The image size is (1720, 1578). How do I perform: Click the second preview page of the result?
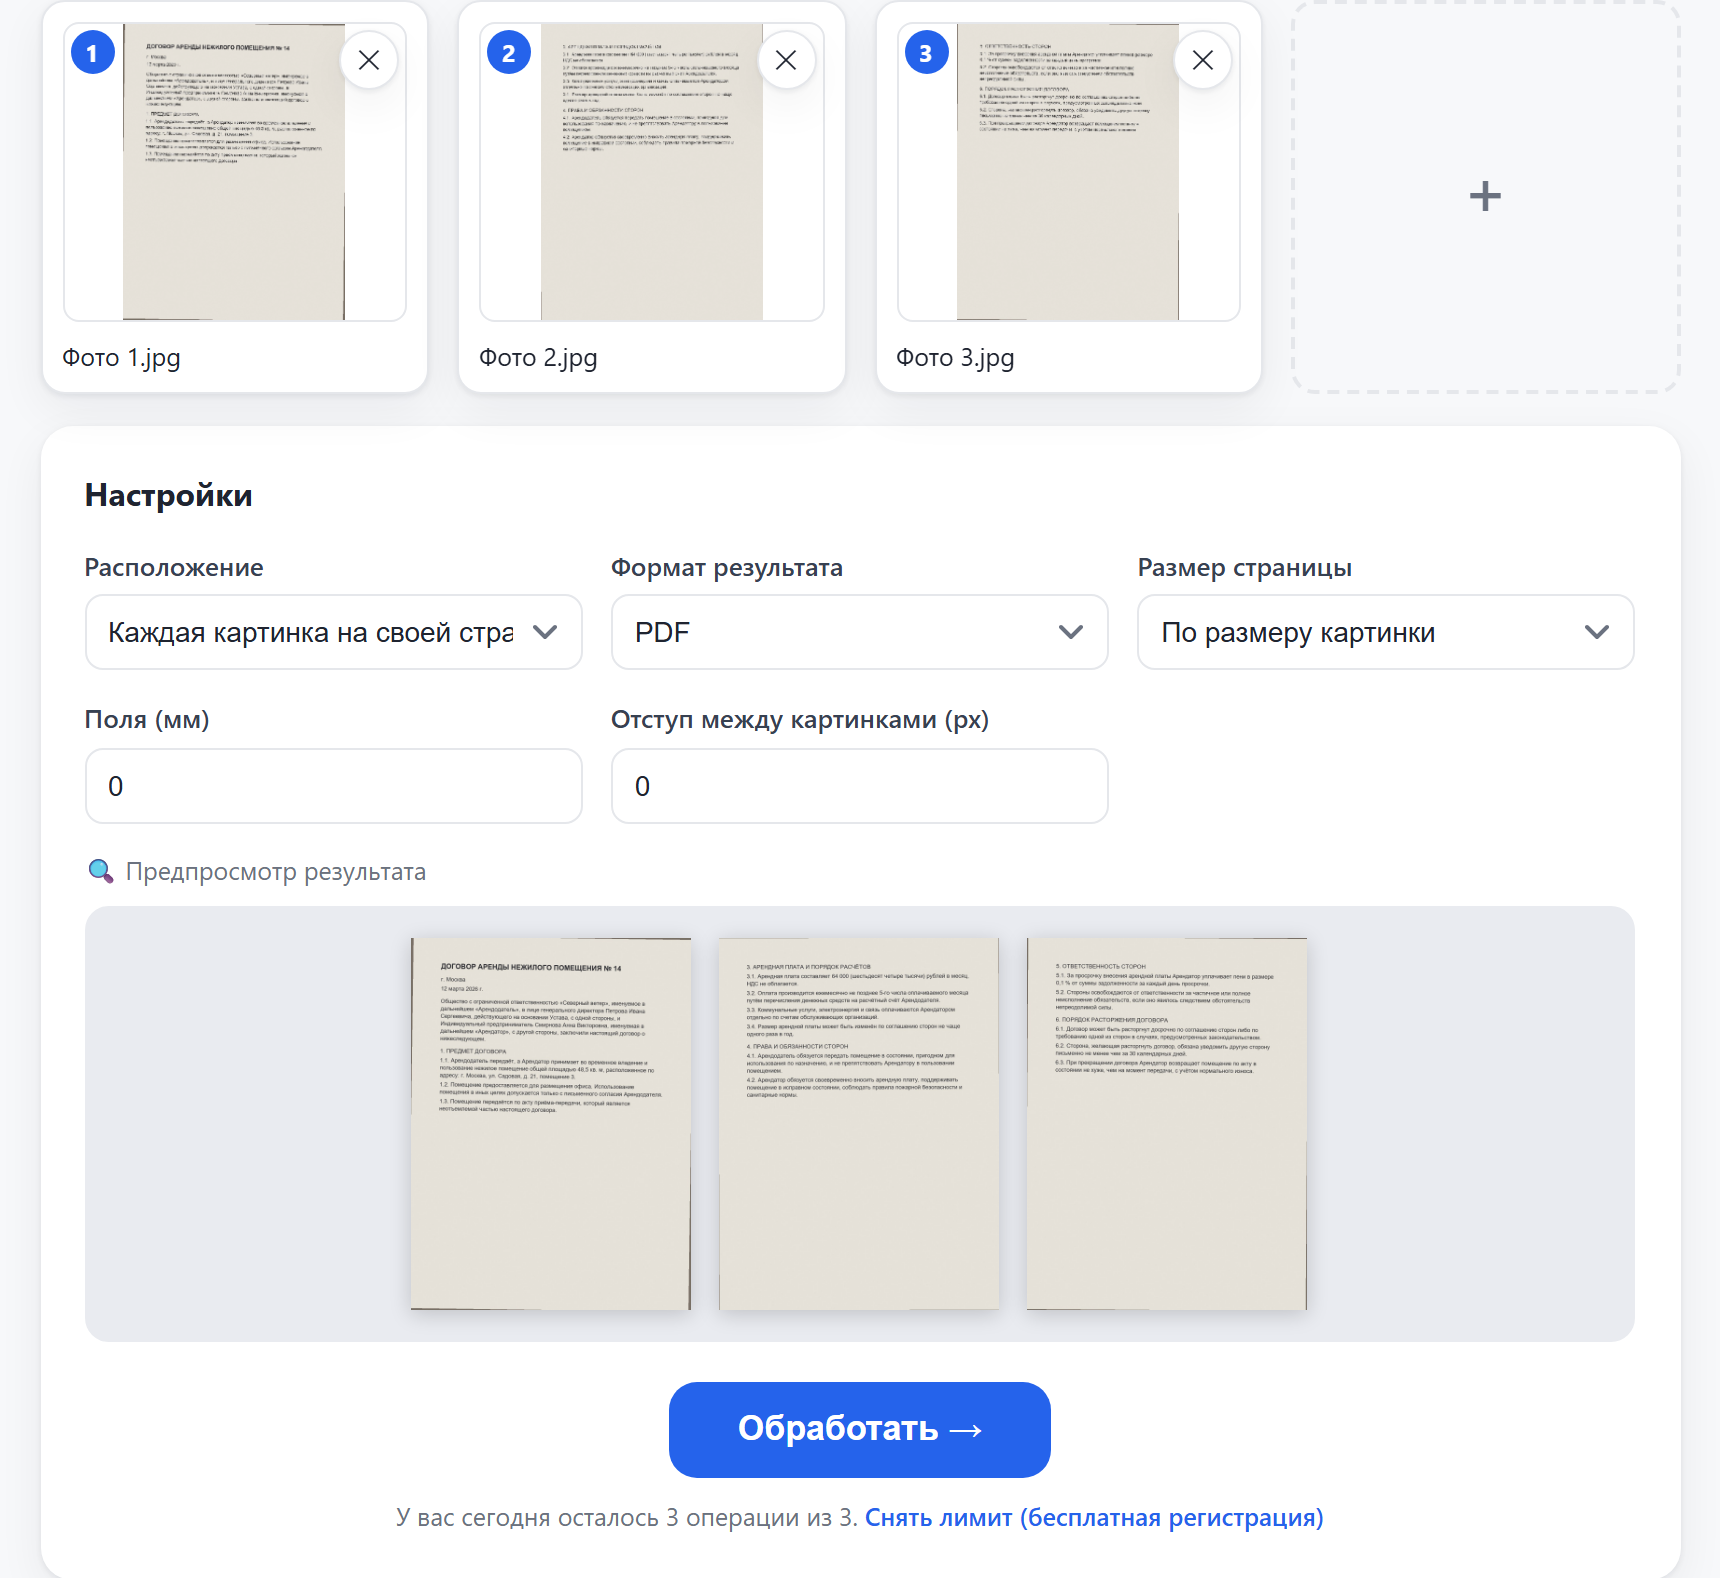(859, 1124)
